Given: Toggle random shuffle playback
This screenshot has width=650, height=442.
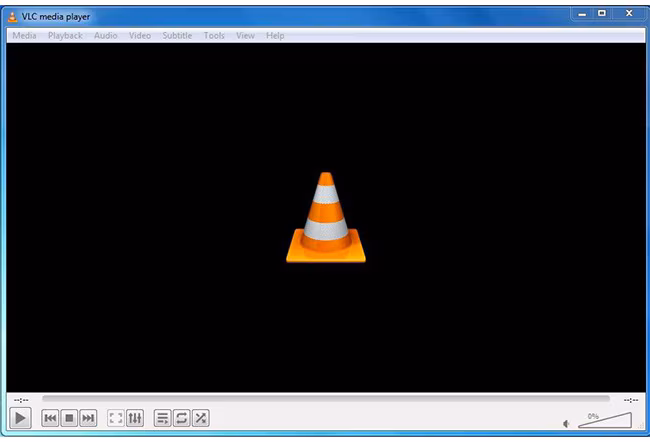Looking at the screenshot, I should [201, 418].
